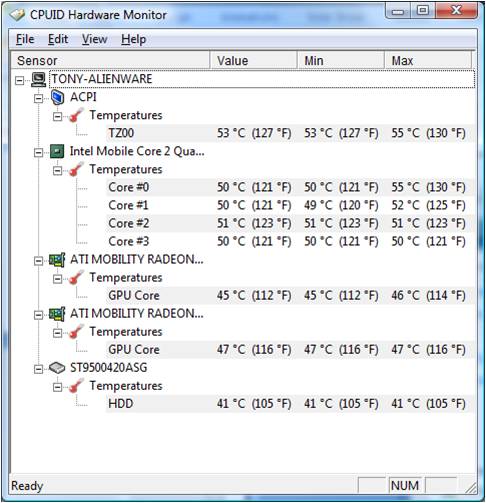Image resolution: width=486 pixels, height=503 pixels.
Task: Click the ST9500420ASG hard drive icon
Action: [x=57, y=368]
